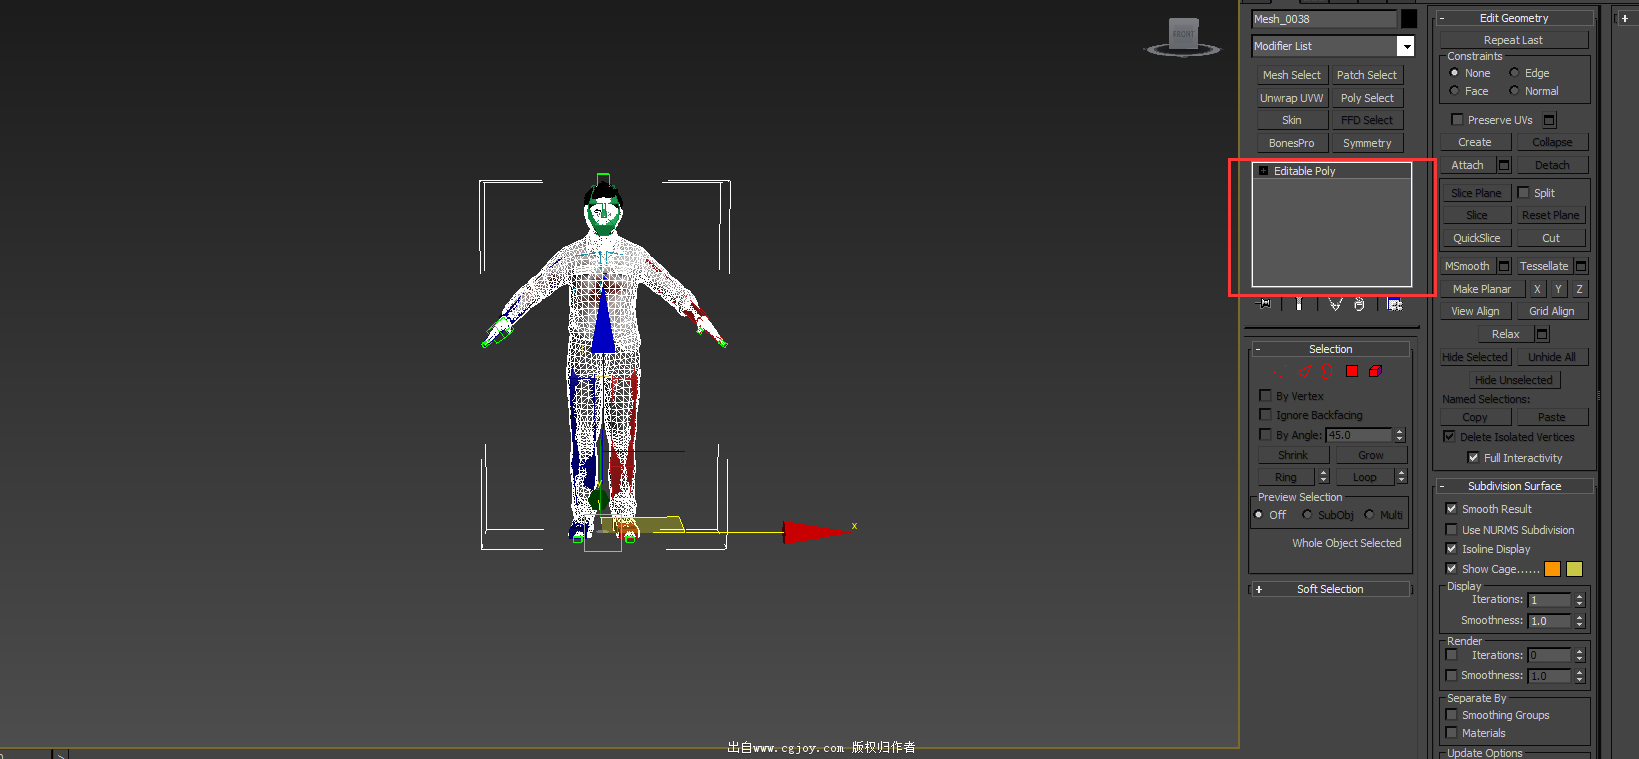This screenshot has height=759, width=1639.
Task: Click the Display Smoothness value field
Action: pos(1549,621)
